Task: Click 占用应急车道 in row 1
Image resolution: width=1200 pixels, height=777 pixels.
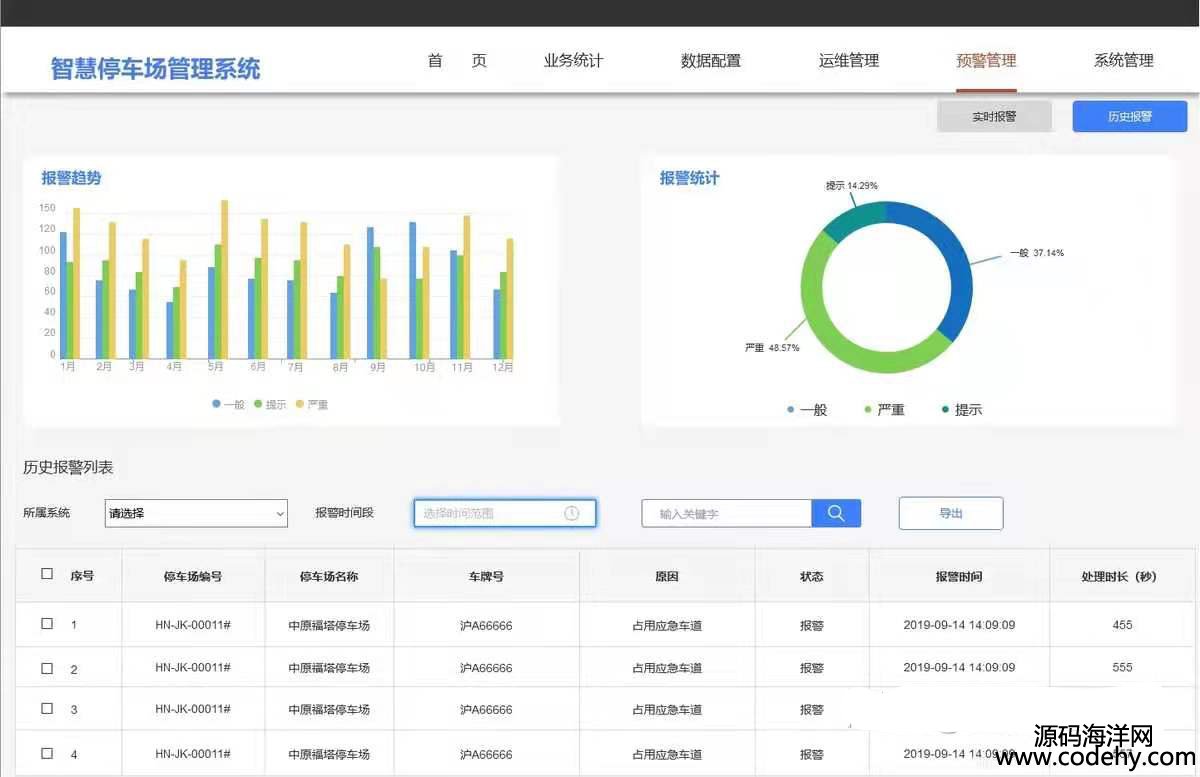Action: pos(667,626)
